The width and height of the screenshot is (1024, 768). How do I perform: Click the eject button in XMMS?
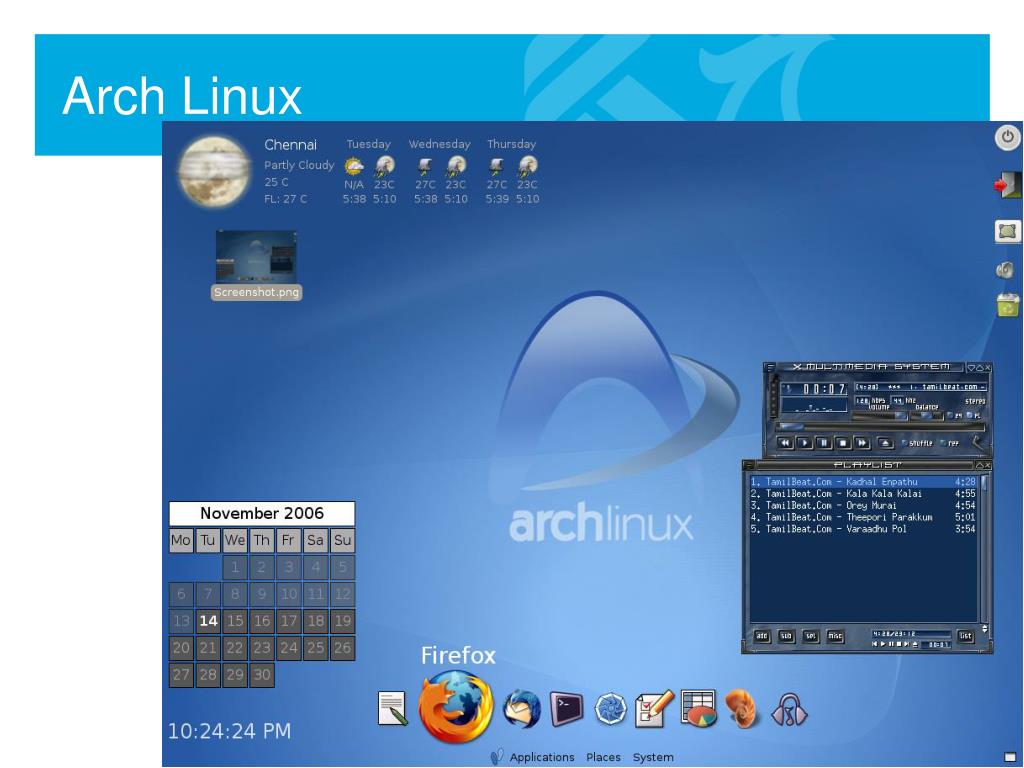[x=886, y=443]
